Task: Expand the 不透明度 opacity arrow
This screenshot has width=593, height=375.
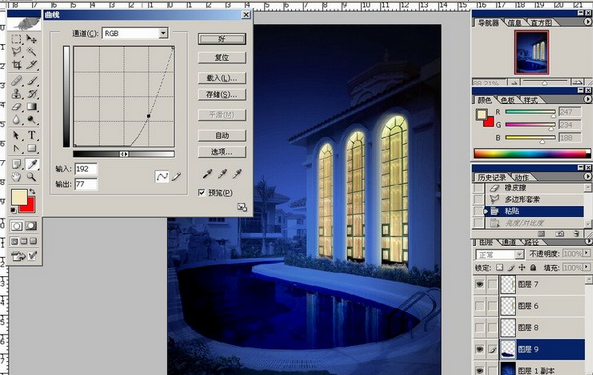Action: coord(587,253)
